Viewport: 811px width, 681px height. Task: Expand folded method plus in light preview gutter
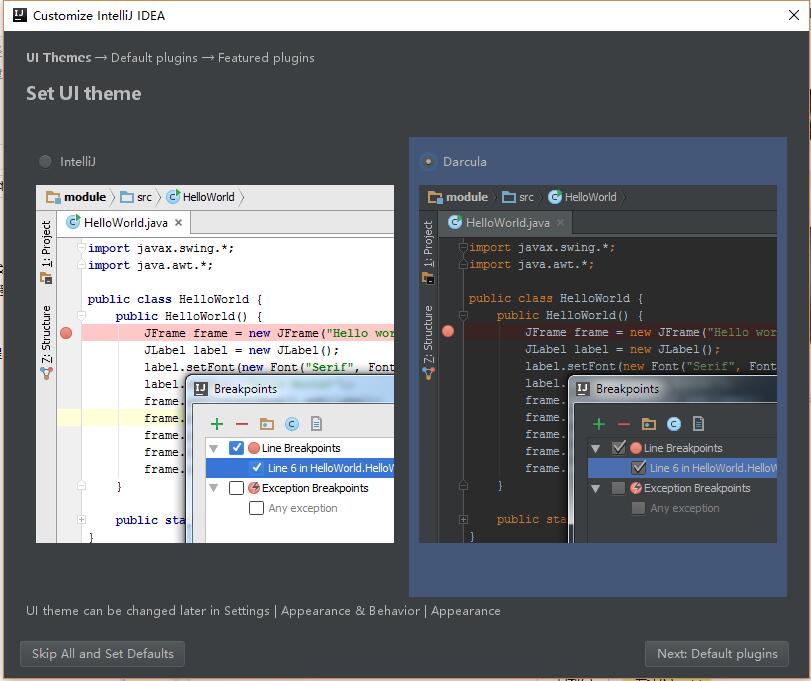tap(81, 520)
